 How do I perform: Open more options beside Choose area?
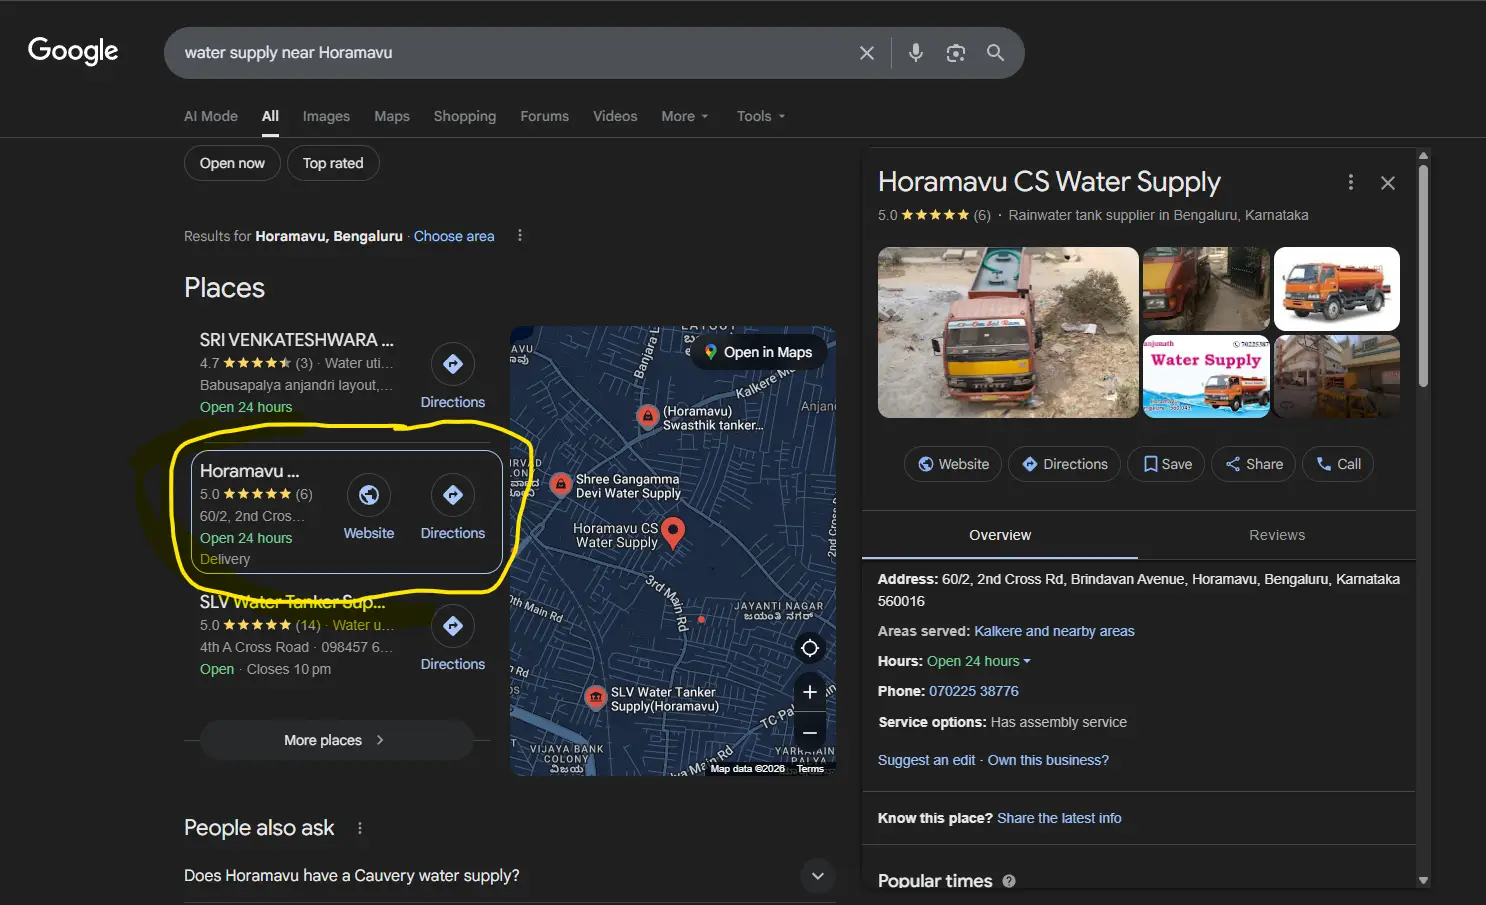(519, 236)
